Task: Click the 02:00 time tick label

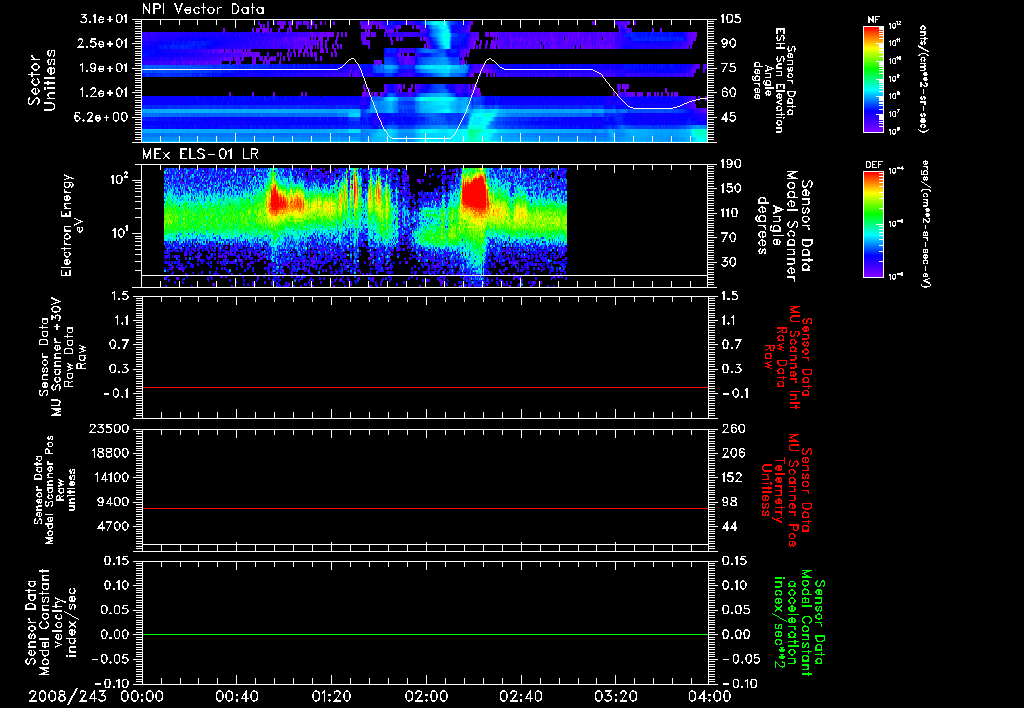Action: 426,696
